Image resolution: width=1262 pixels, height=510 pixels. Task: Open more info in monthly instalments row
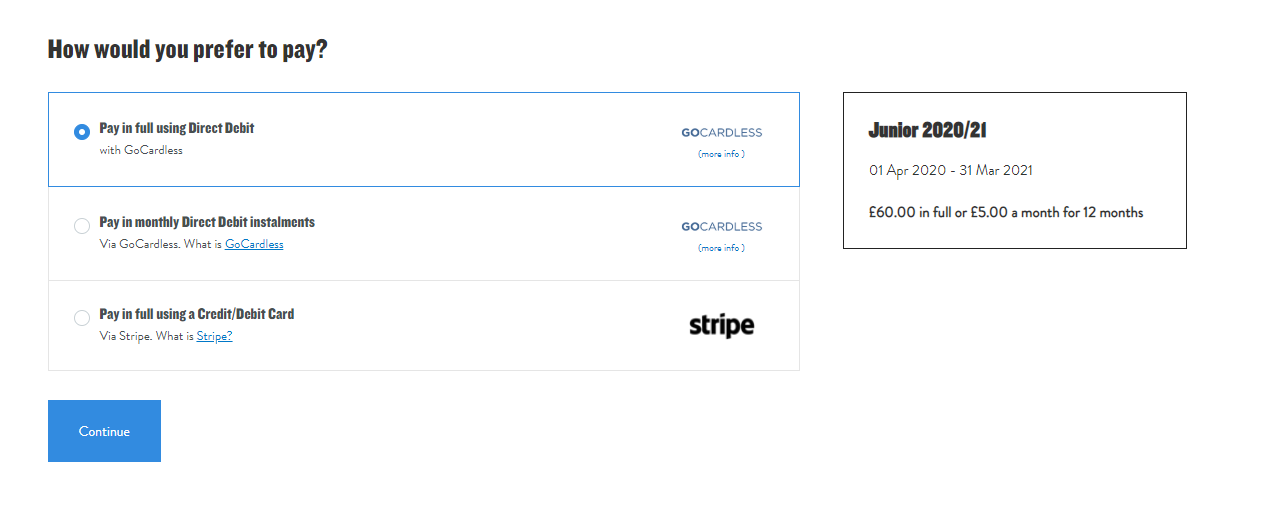point(721,248)
